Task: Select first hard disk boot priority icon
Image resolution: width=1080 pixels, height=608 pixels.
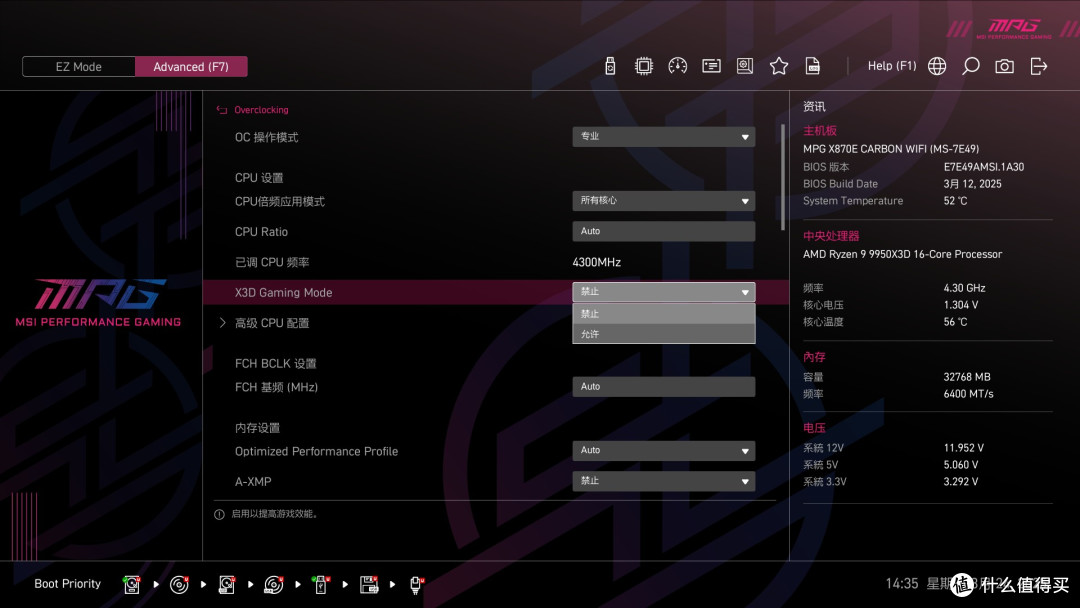Action: pos(132,584)
